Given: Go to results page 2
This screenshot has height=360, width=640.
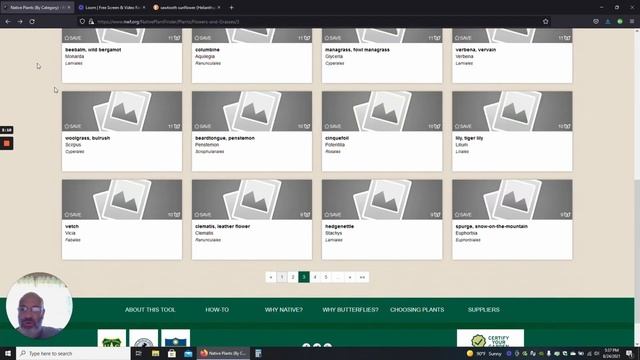Looking at the screenshot, I should point(293,277).
